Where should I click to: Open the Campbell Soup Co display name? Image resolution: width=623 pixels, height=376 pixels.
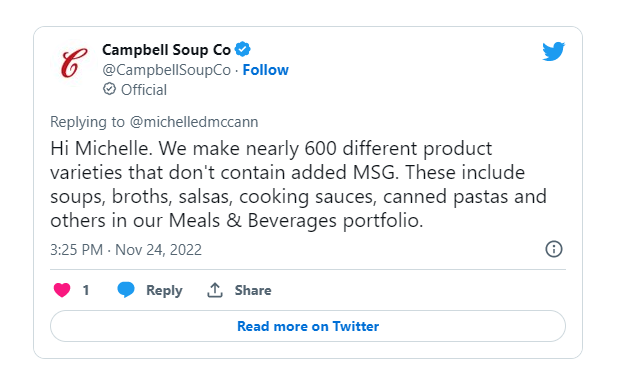click(x=166, y=50)
